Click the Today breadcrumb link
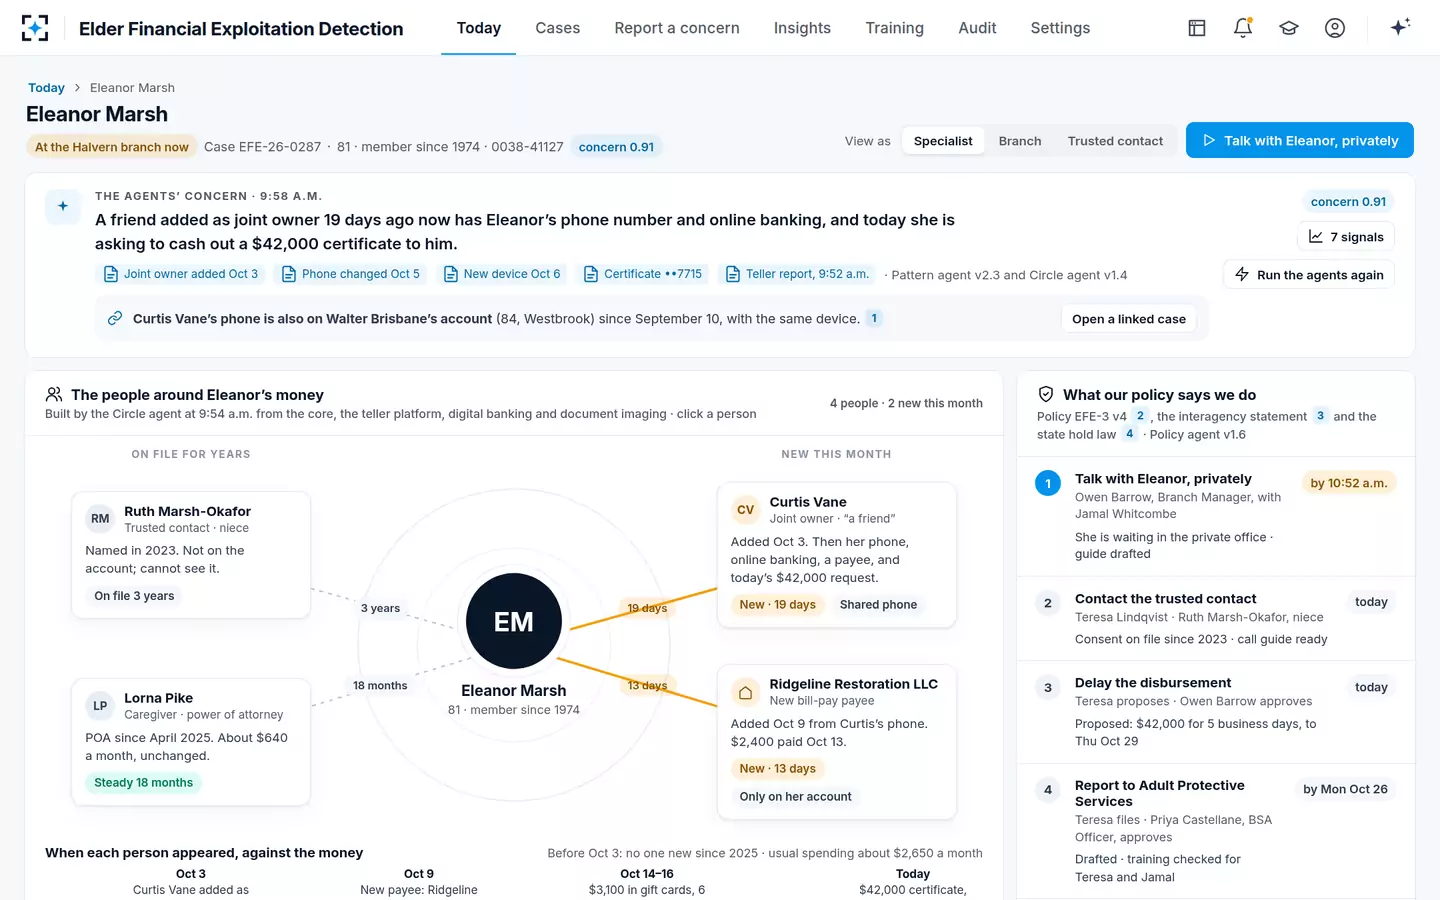The height and width of the screenshot is (900, 1440). point(46,88)
